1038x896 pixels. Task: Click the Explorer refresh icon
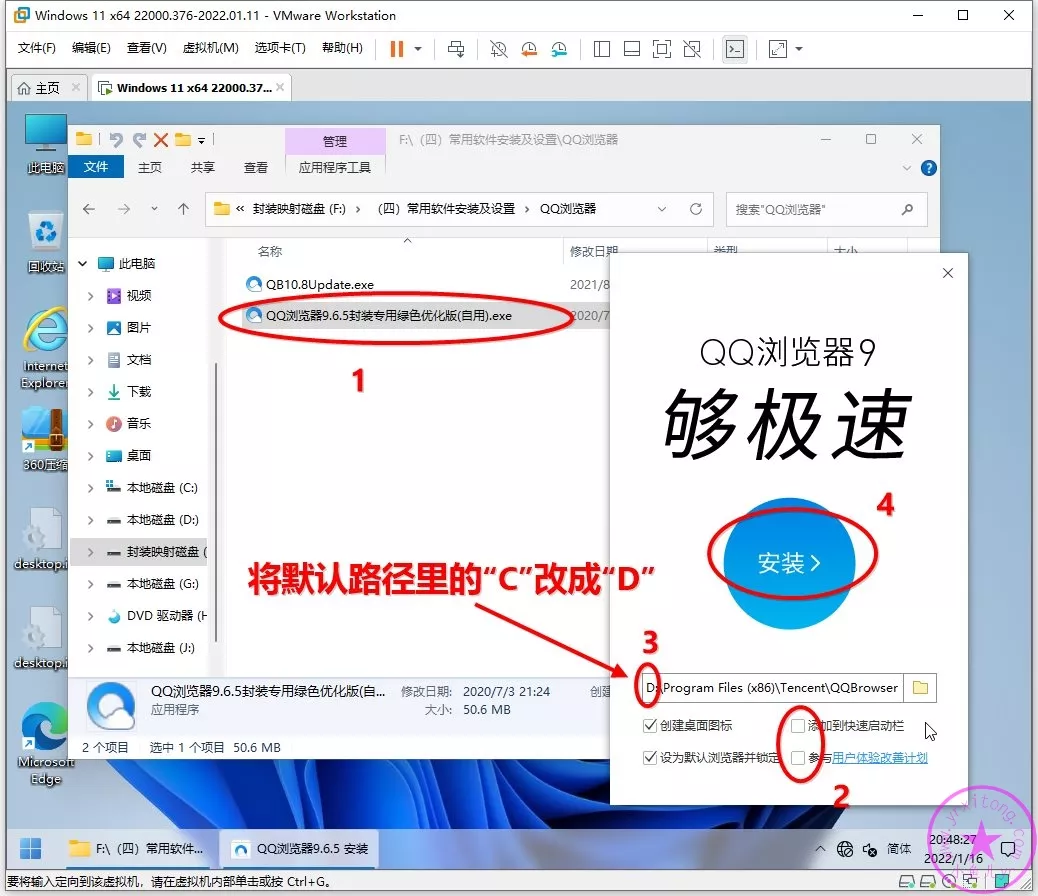coord(696,209)
